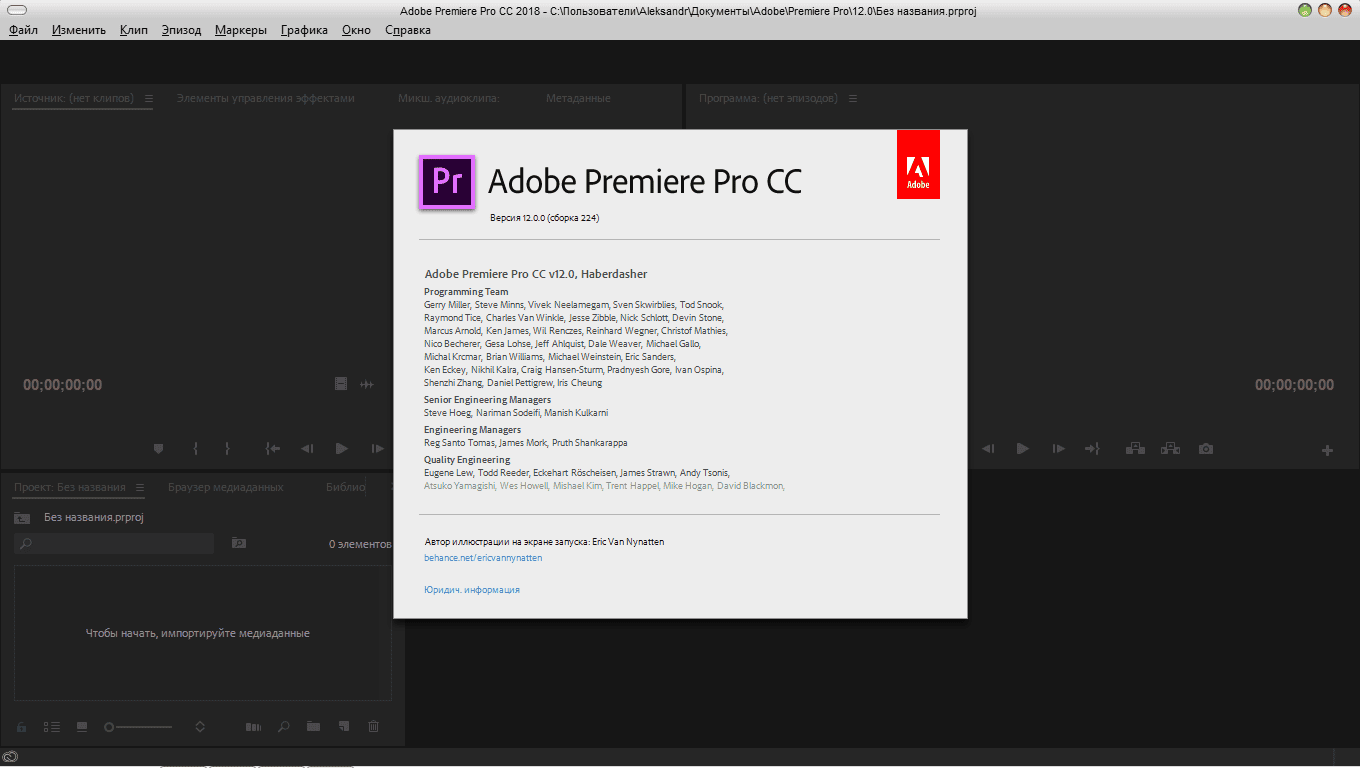
Task: Open the Source panel hamburger menu
Action: point(149,98)
